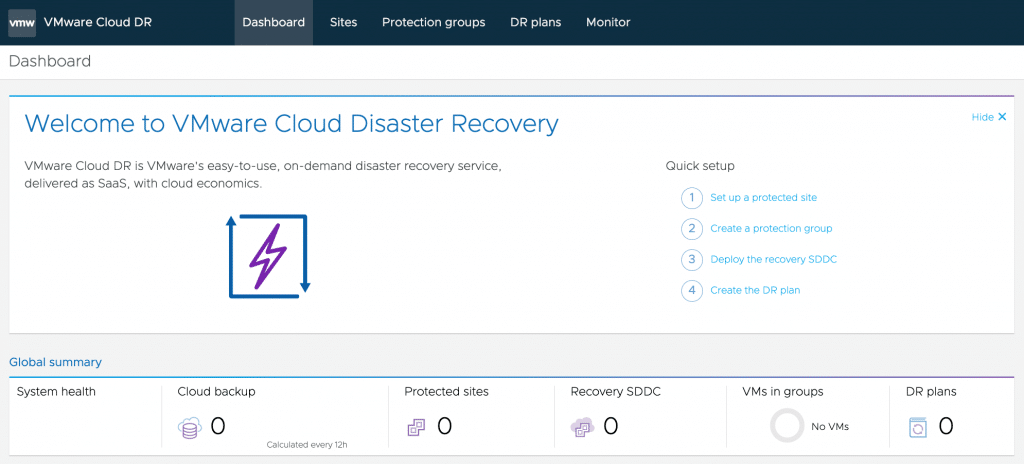Click the step 4 circle icon

click(x=692, y=290)
